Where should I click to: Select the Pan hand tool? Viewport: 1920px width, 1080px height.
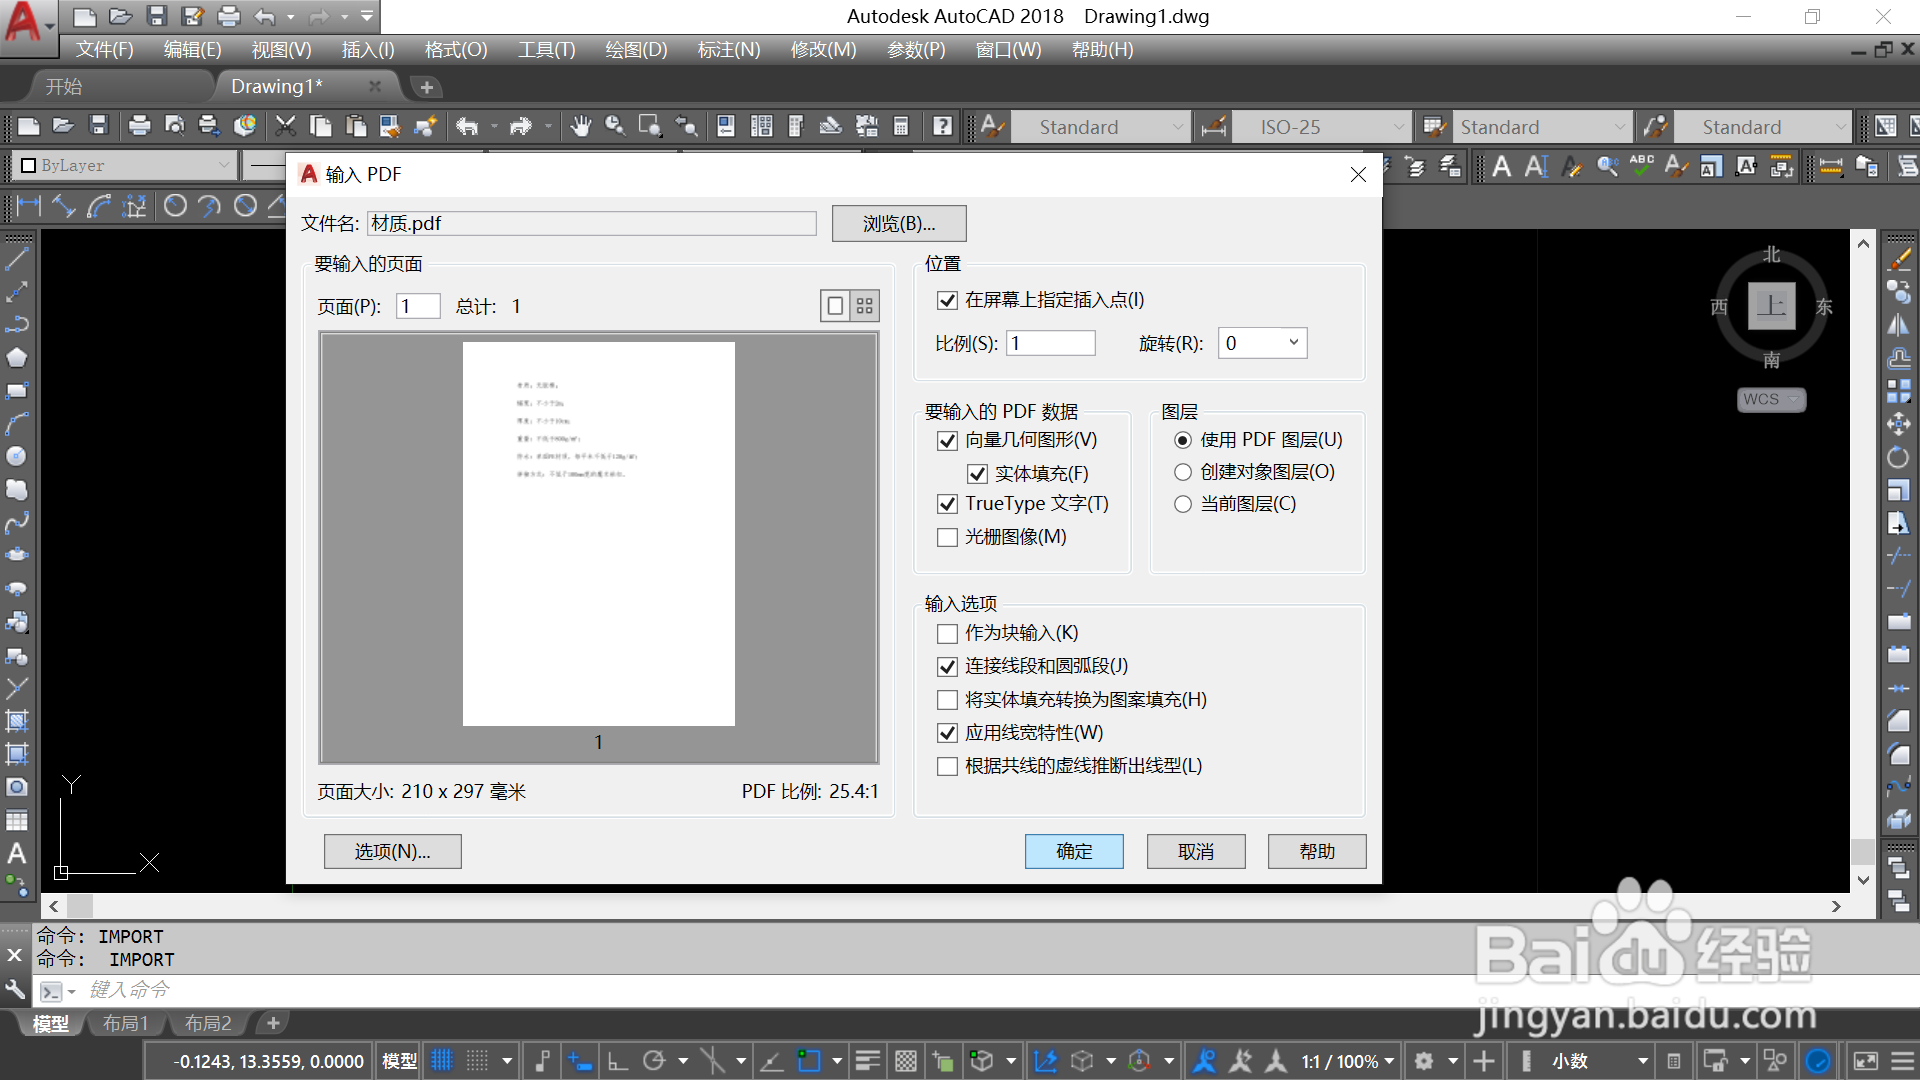(x=580, y=126)
